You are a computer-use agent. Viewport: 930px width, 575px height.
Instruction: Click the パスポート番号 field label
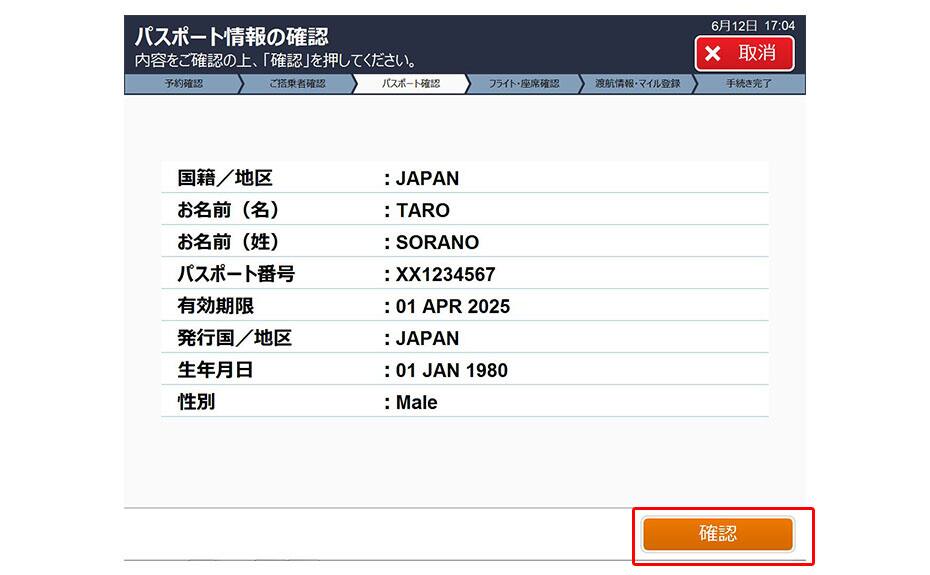click(x=236, y=275)
